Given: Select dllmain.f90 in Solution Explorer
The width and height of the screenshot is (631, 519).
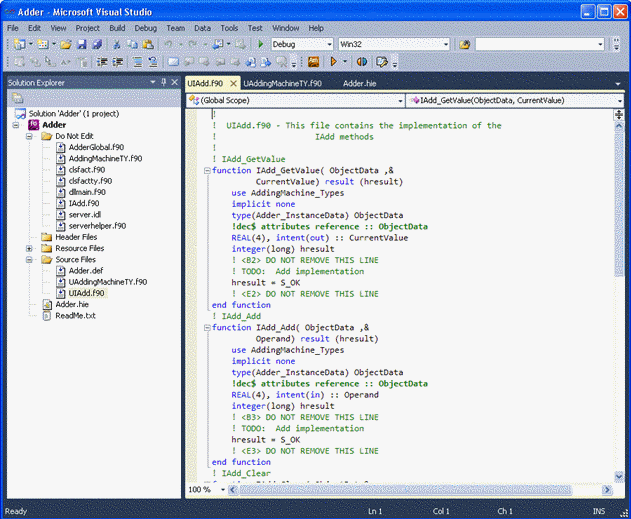Looking at the screenshot, I should coord(87,192).
